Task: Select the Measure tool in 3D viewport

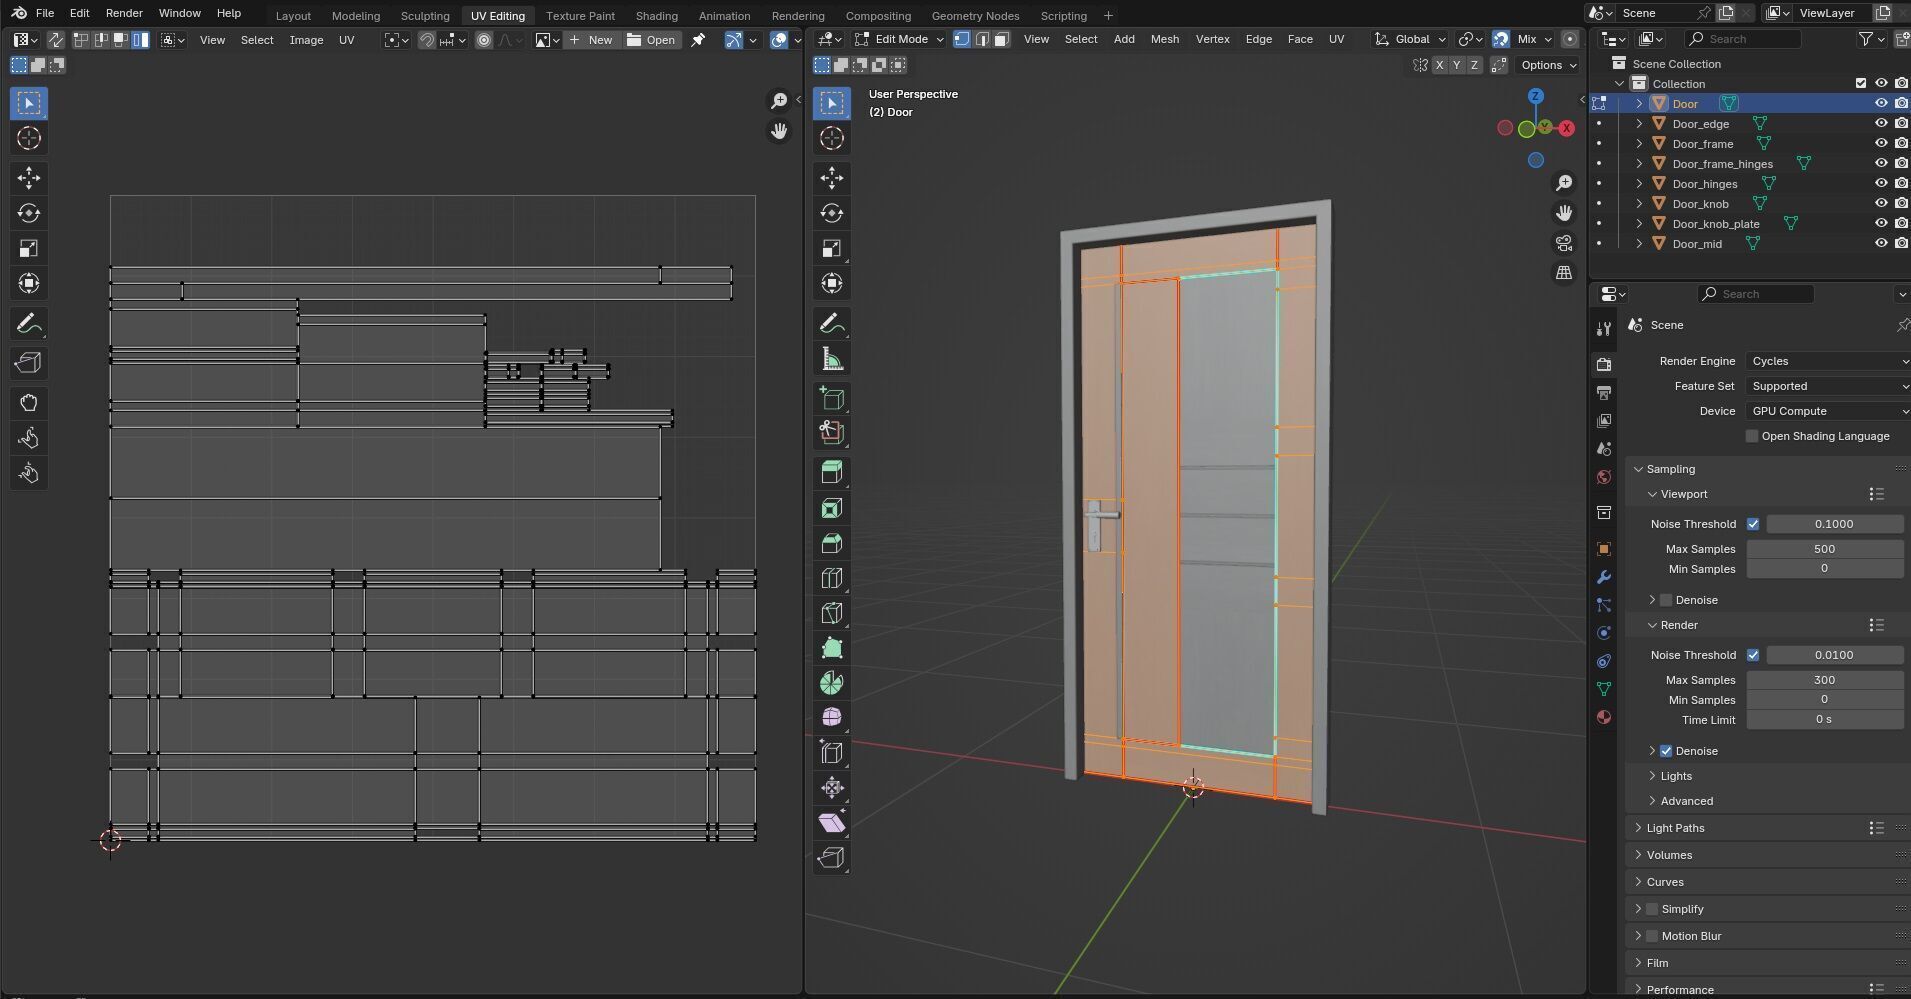Action: pyautogui.click(x=831, y=359)
